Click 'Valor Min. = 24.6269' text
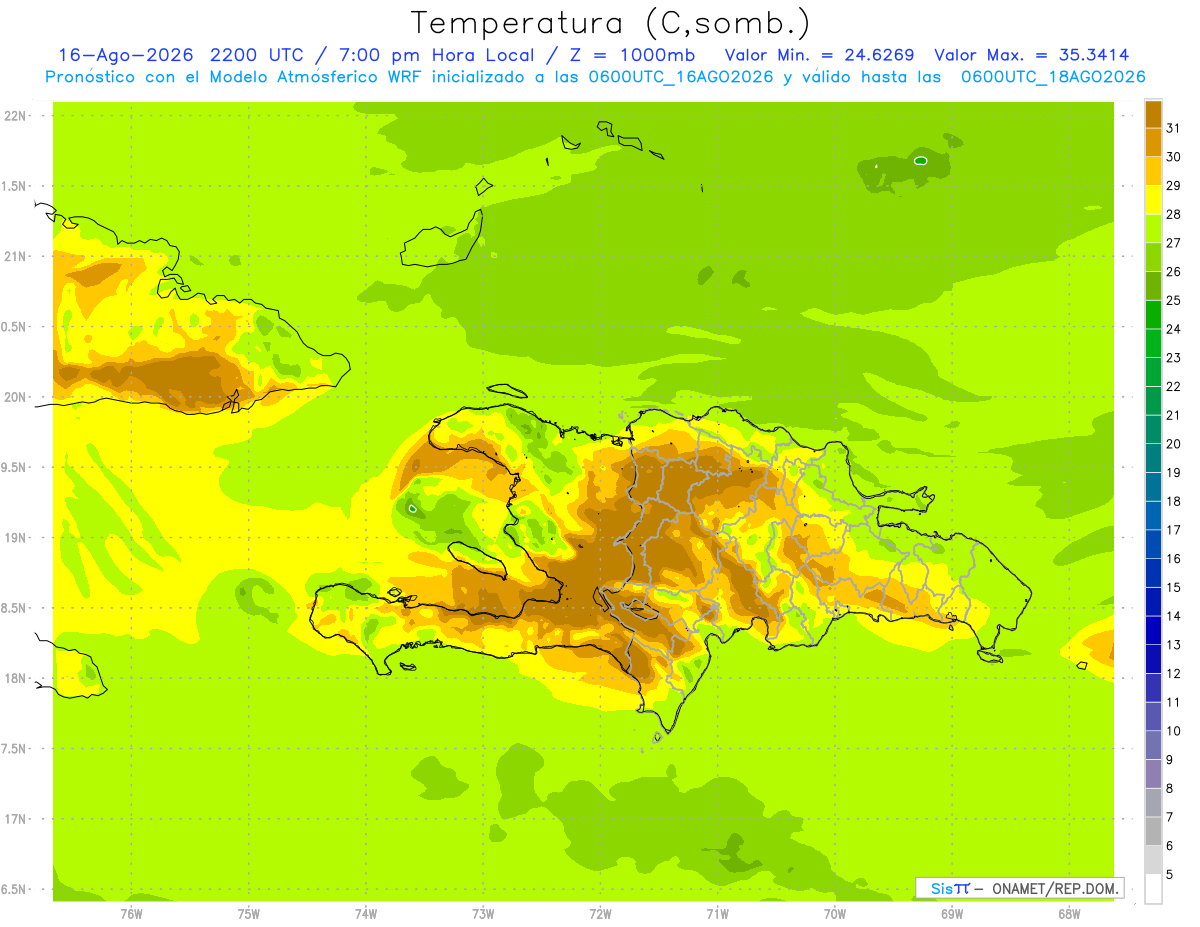Image resolution: width=1200 pixels, height=927 pixels. coord(819,55)
